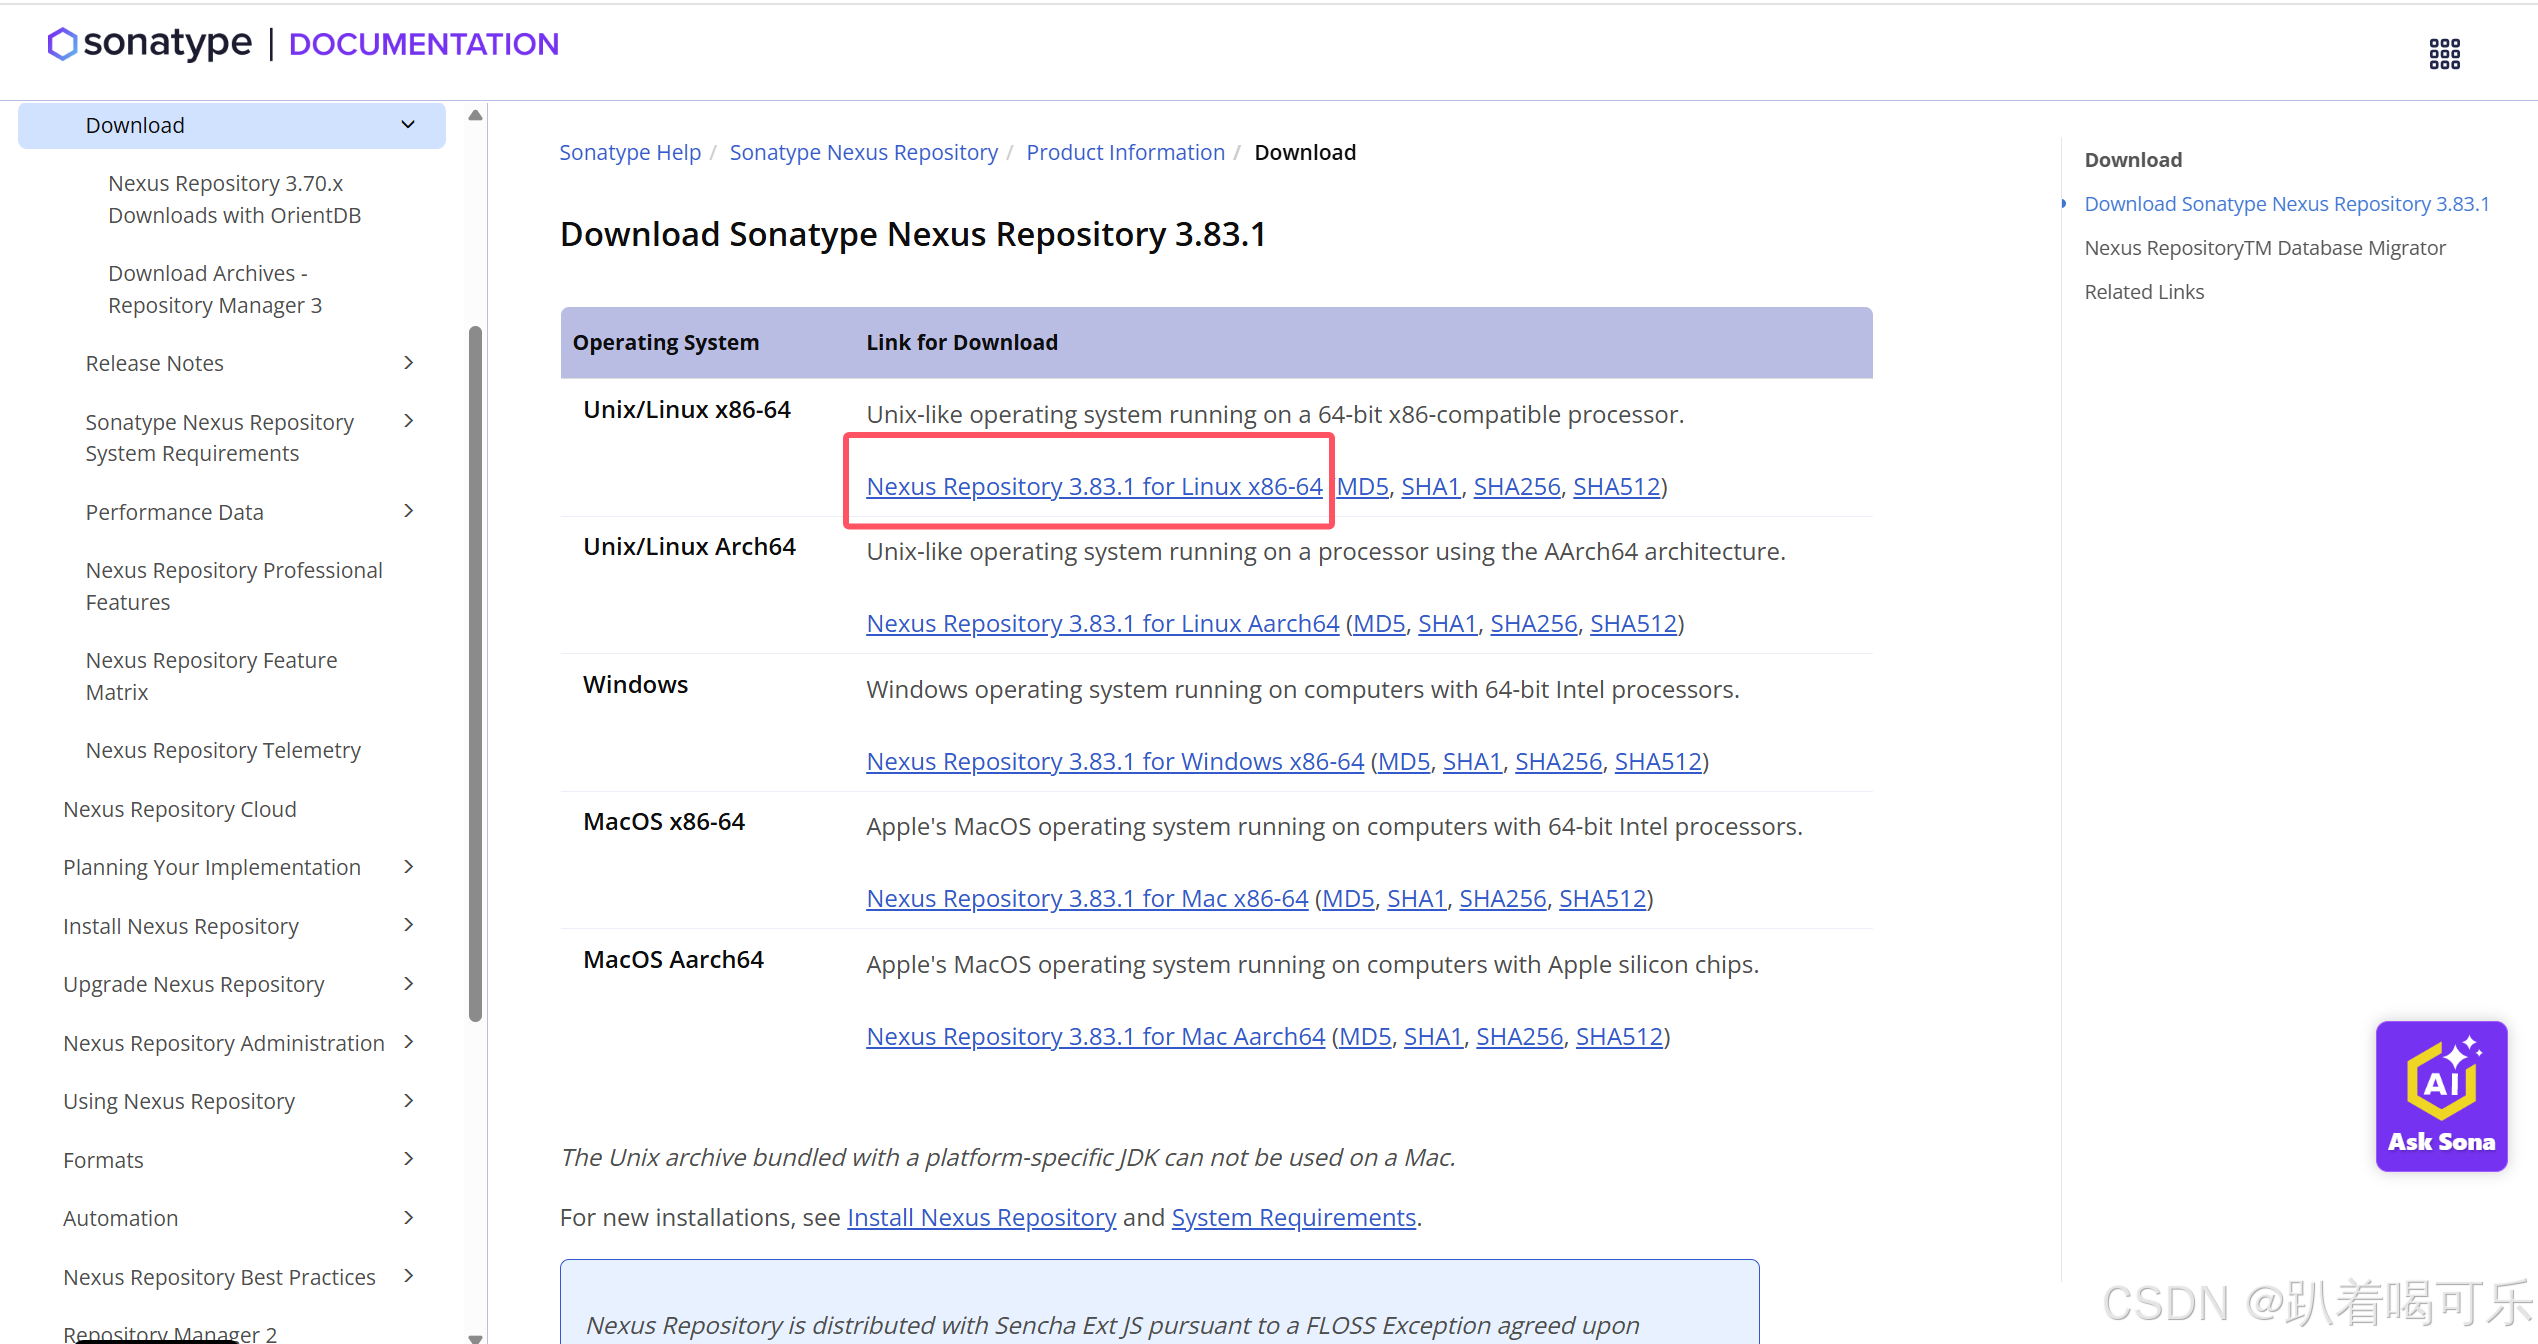Open SHA256 checksum for Windows x86-64
This screenshot has width=2538, height=1344.
click(x=1558, y=761)
